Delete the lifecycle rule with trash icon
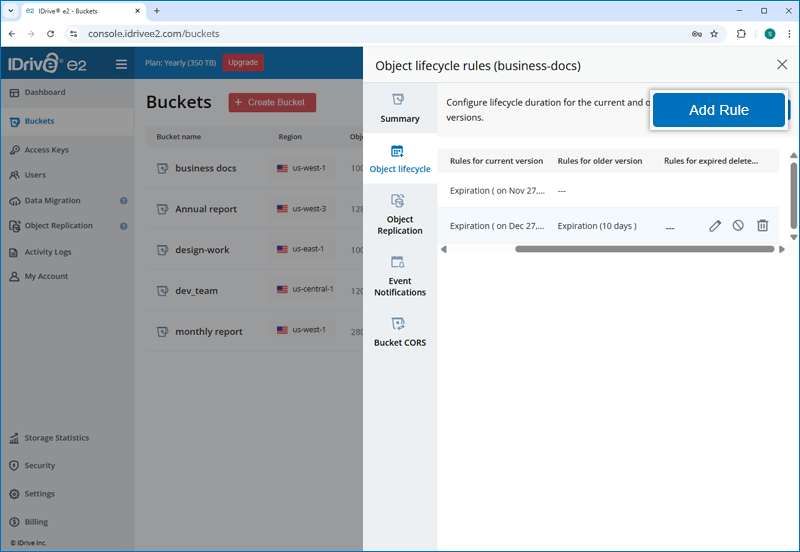The image size is (800, 552). (x=762, y=226)
